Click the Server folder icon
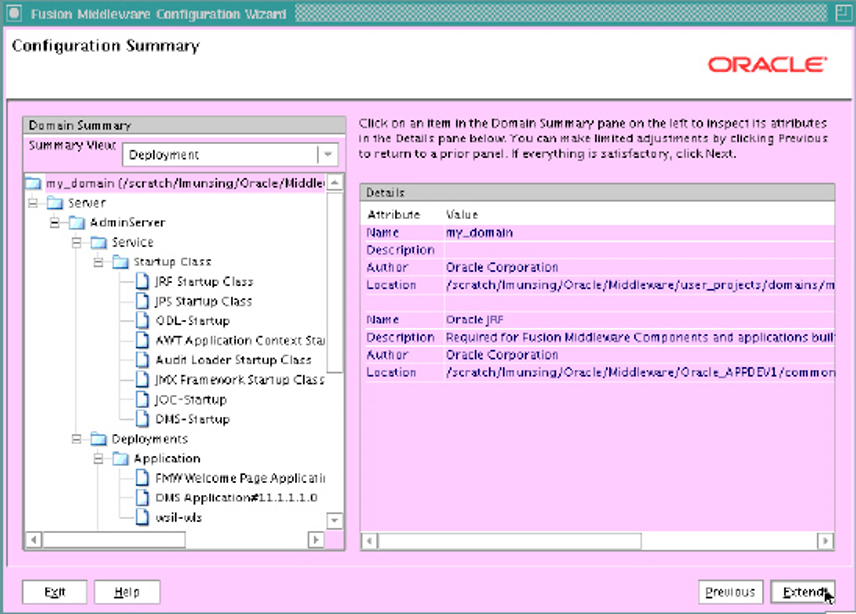The width and height of the screenshot is (856, 614). [x=55, y=203]
